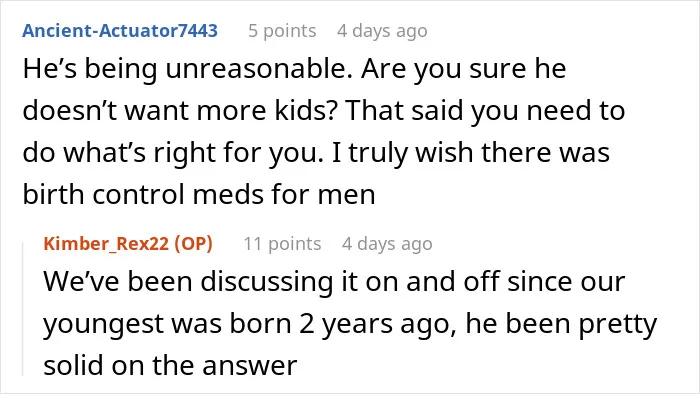Open Ancient-Actuator7443's user profile
The width and height of the screenshot is (700, 394).
pyautogui.click(x=120, y=30)
